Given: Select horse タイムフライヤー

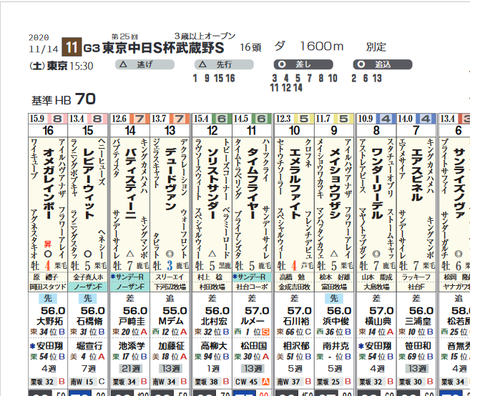Looking at the screenshot, I should pyautogui.click(x=252, y=184).
